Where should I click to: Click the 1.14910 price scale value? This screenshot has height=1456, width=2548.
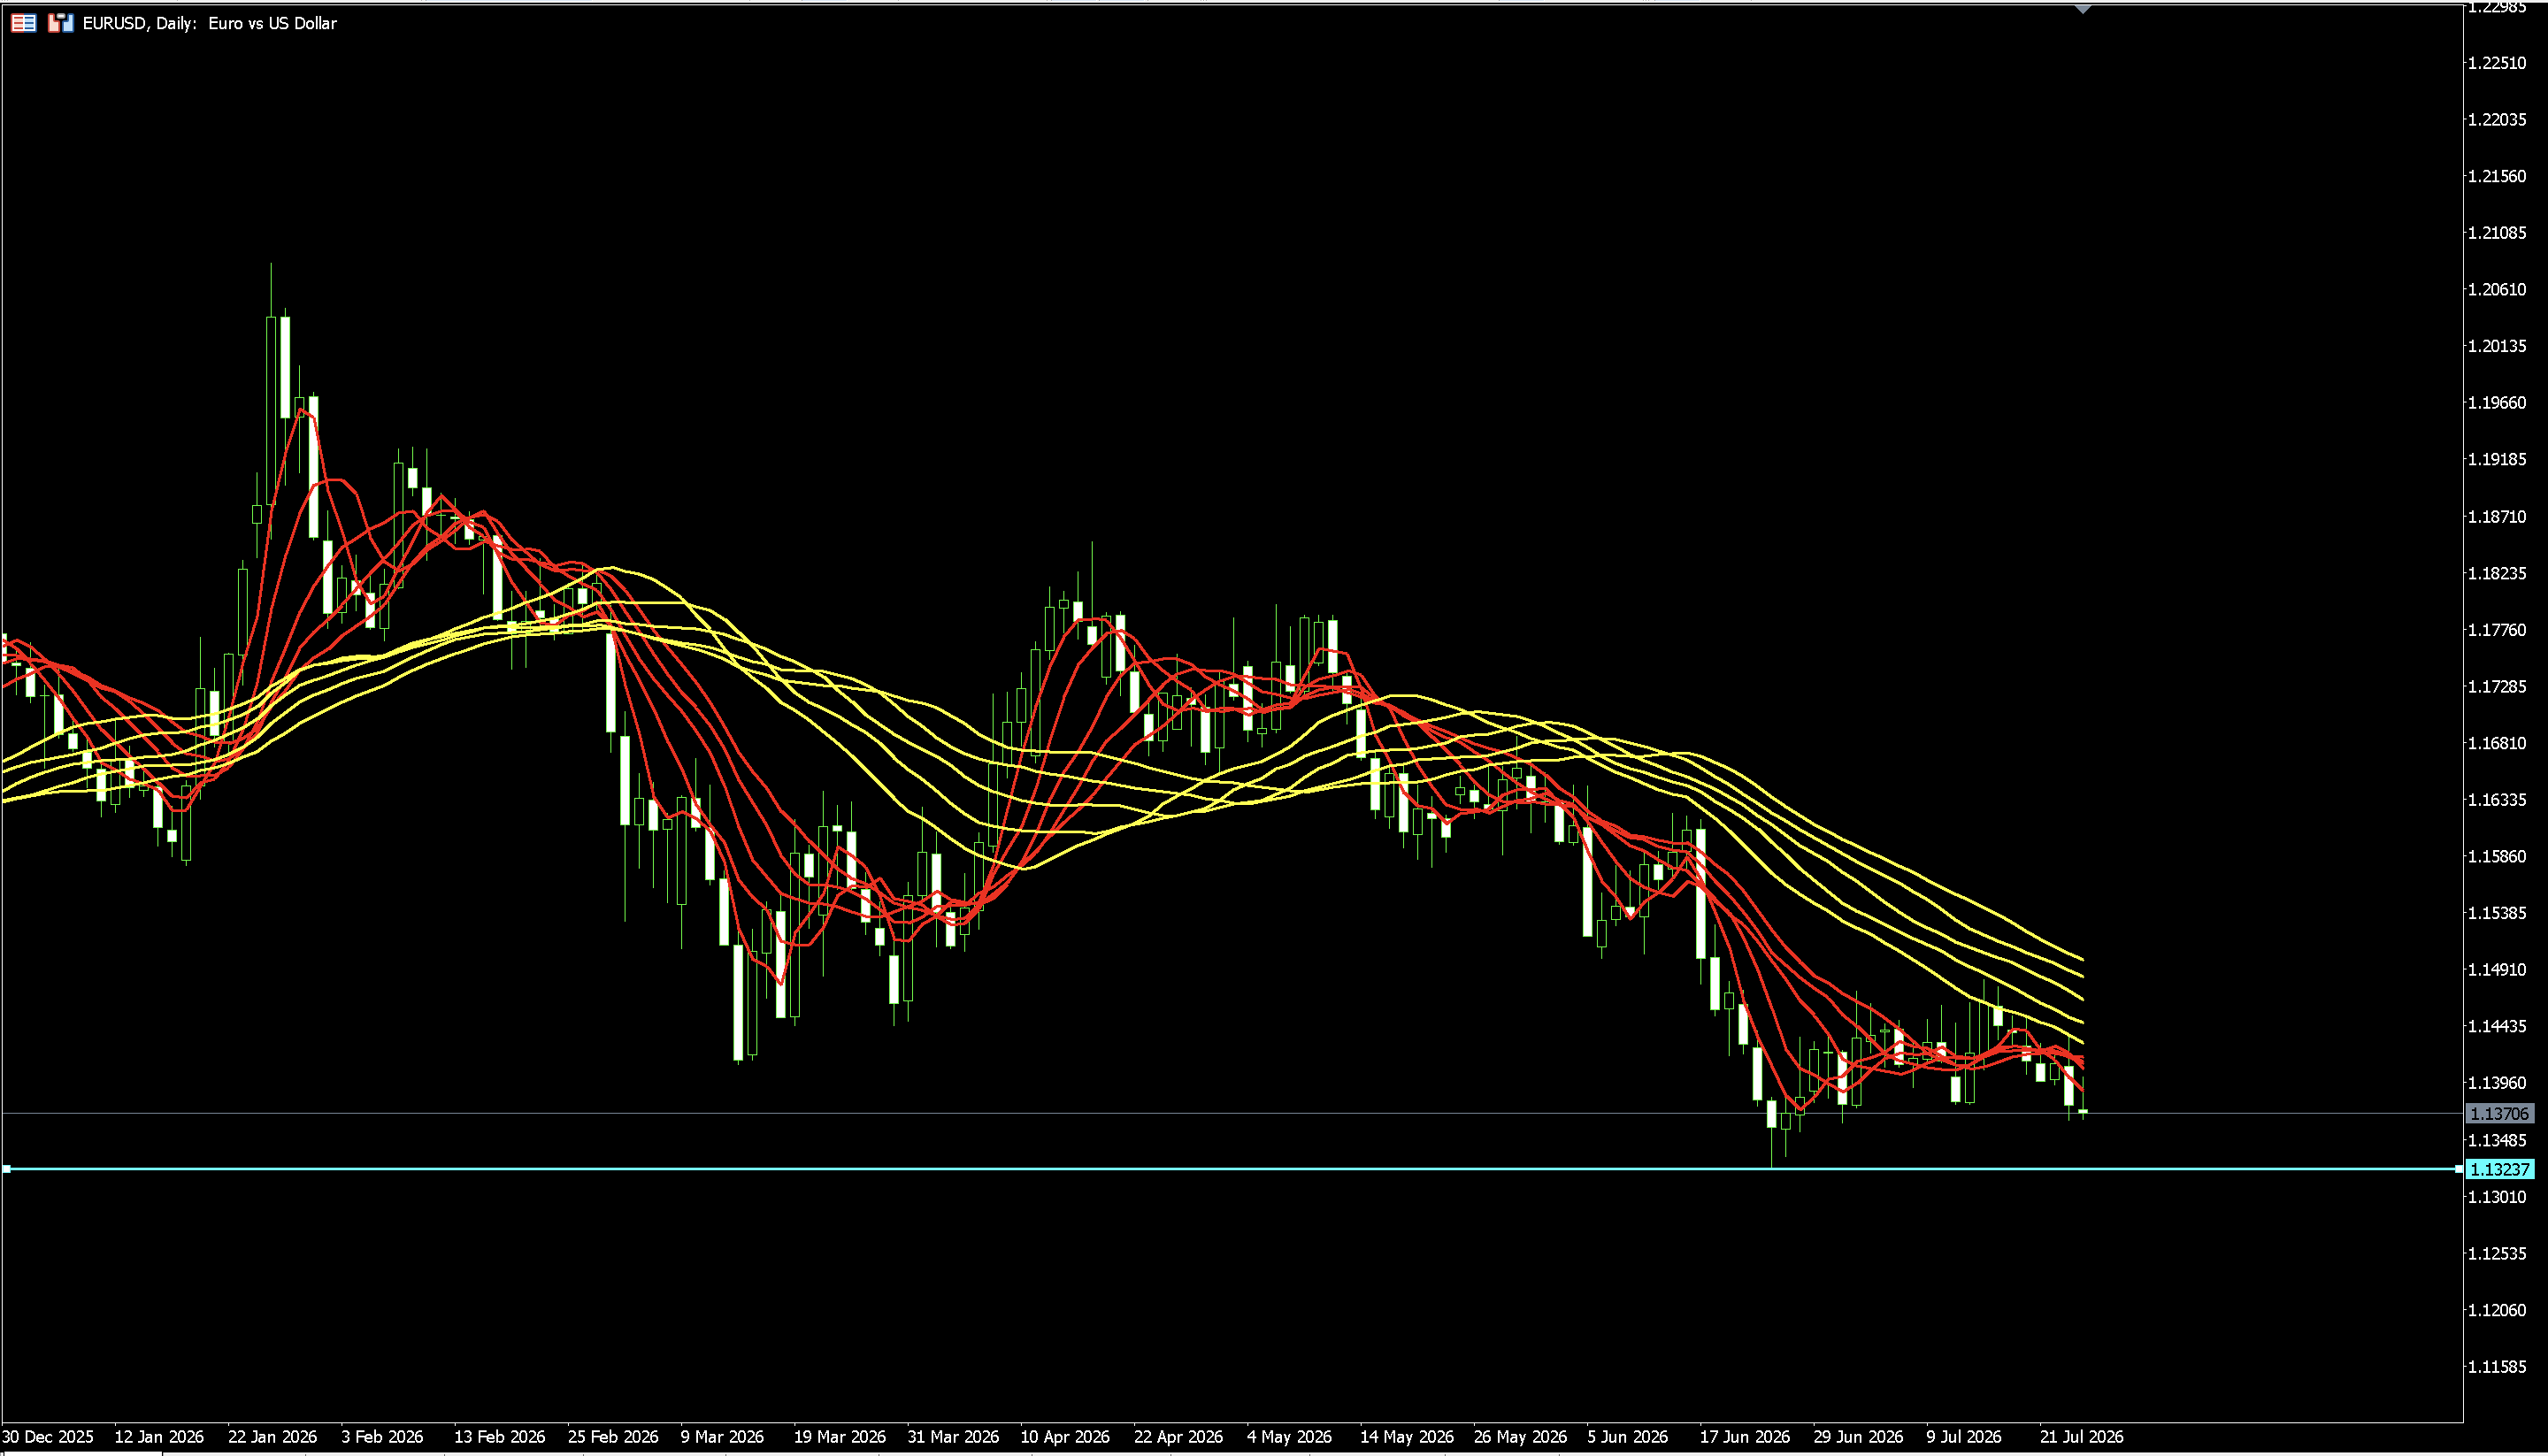2497,970
